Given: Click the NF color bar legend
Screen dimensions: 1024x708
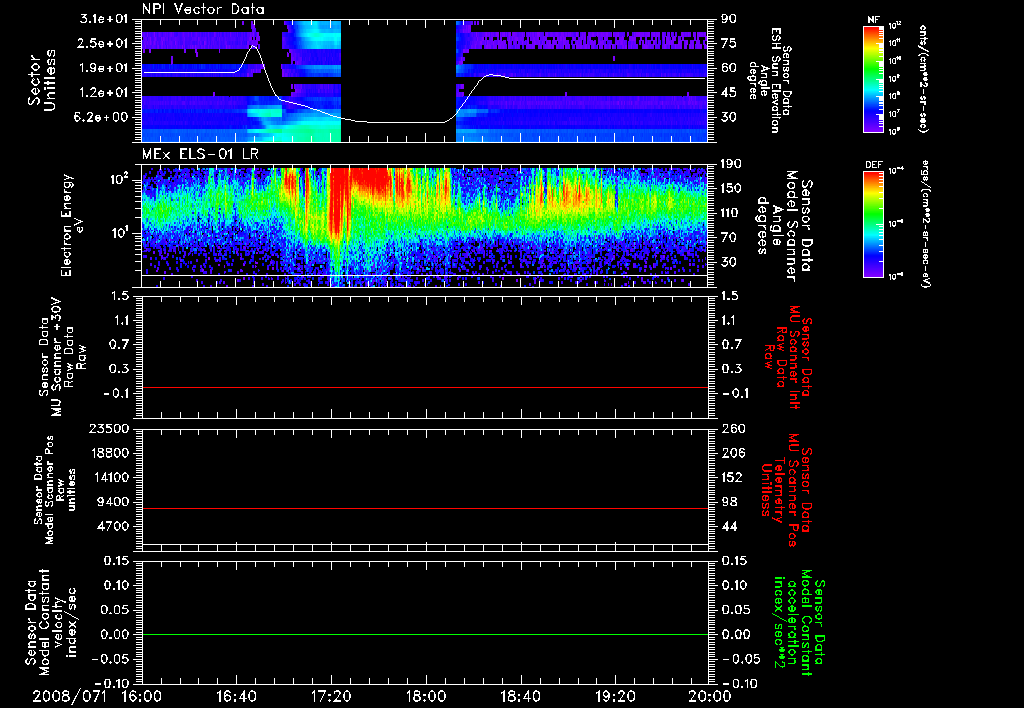Looking at the screenshot, I should pyautogui.click(x=874, y=78).
